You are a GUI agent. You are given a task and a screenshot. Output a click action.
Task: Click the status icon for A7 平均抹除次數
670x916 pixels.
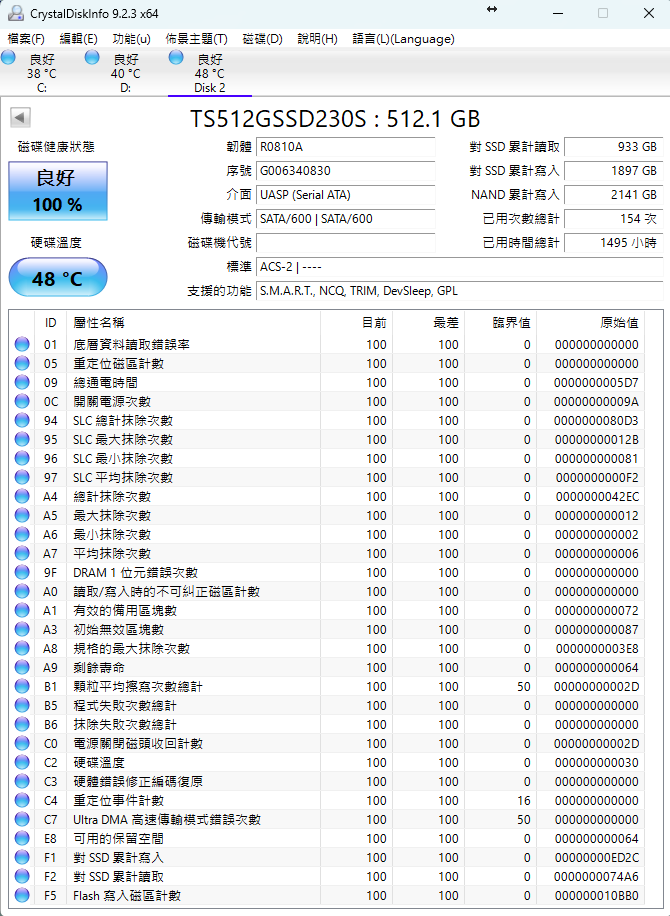point(22,553)
